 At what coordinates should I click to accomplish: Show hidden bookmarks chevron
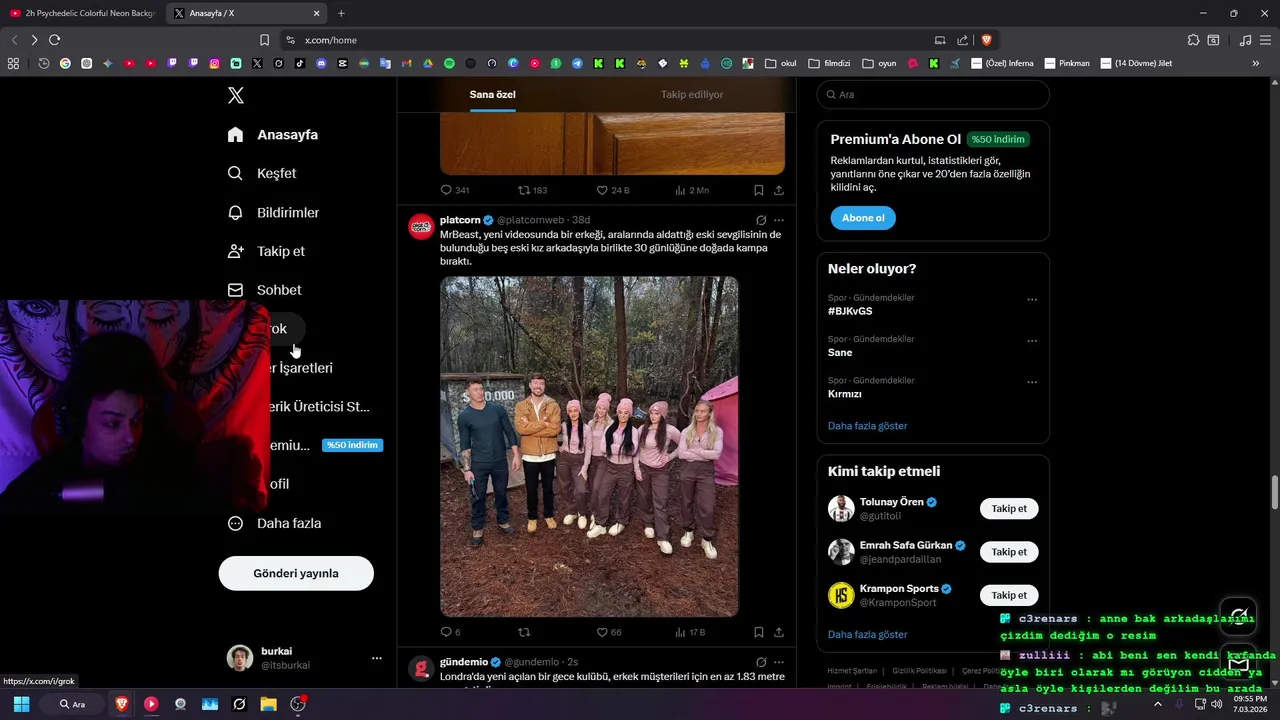[x=1256, y=63]
